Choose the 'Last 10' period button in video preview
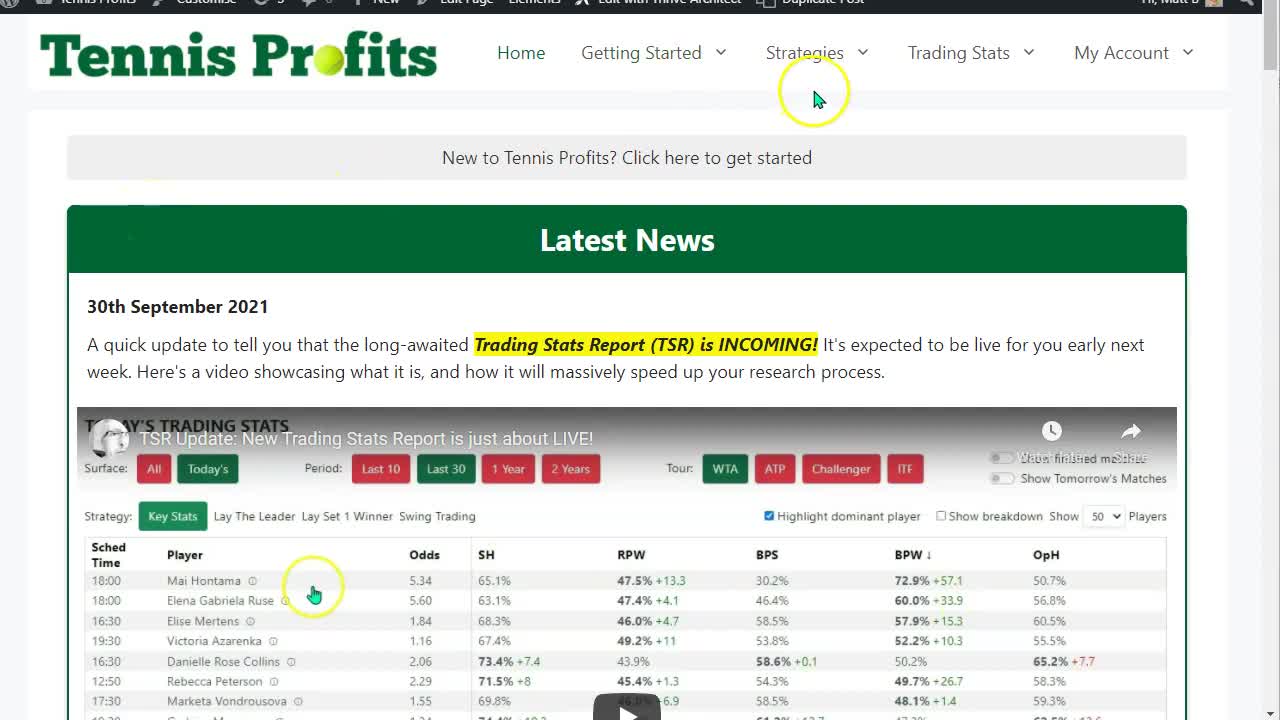This screenshot has height=720, width=1280. tap(381, 469)
